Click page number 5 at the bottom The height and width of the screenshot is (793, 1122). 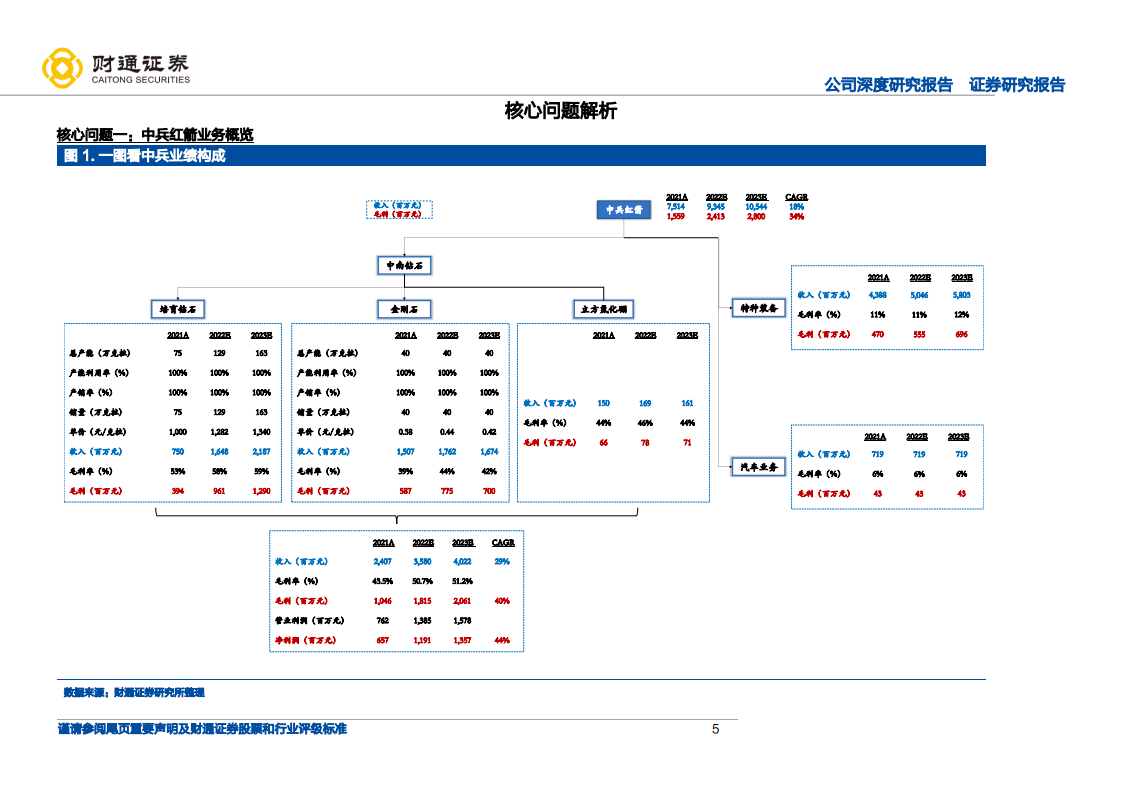[x=716, y=729]
